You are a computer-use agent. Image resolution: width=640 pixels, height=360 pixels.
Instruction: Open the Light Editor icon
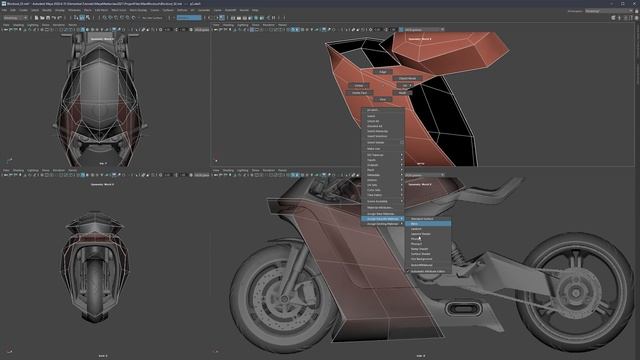click(x=268, y=18)
